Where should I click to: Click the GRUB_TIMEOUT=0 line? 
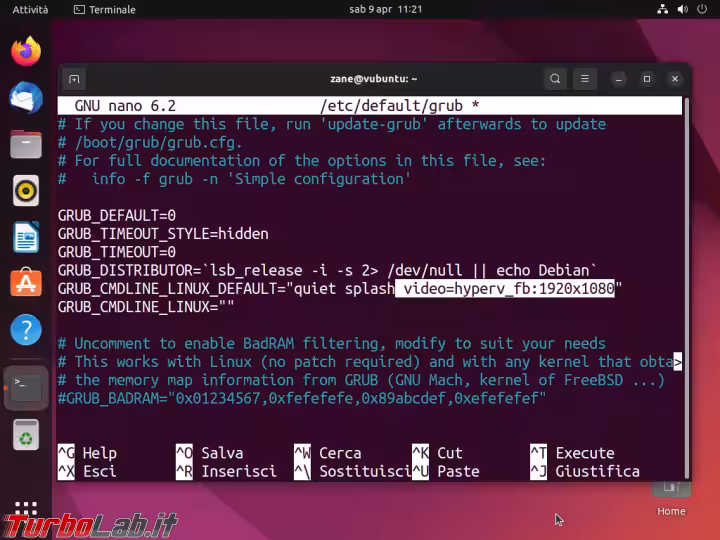(x=117, y=252)
